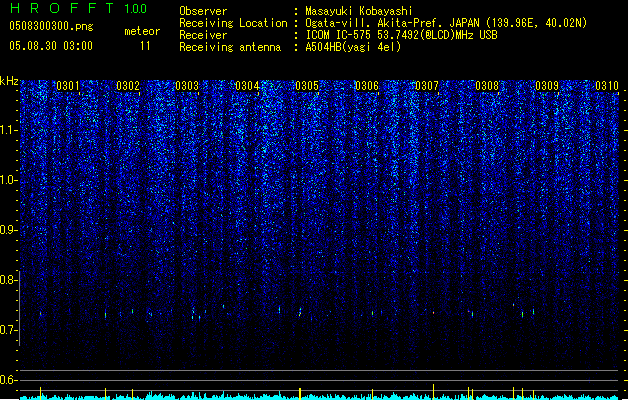Screen dimensions: 629x400
Task: Click the Ogata-vill. Akita-Pref. JAPAN location text
Action: pyautogui.click(x=446, y=23)
